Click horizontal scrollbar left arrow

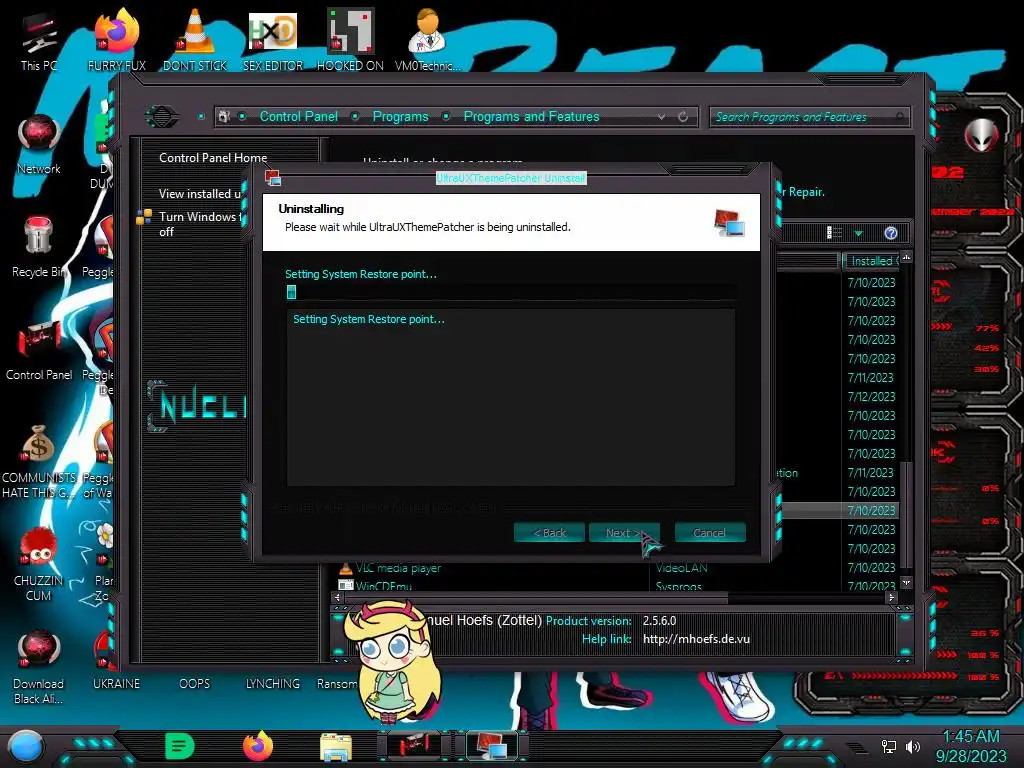(x=337, y=597)
